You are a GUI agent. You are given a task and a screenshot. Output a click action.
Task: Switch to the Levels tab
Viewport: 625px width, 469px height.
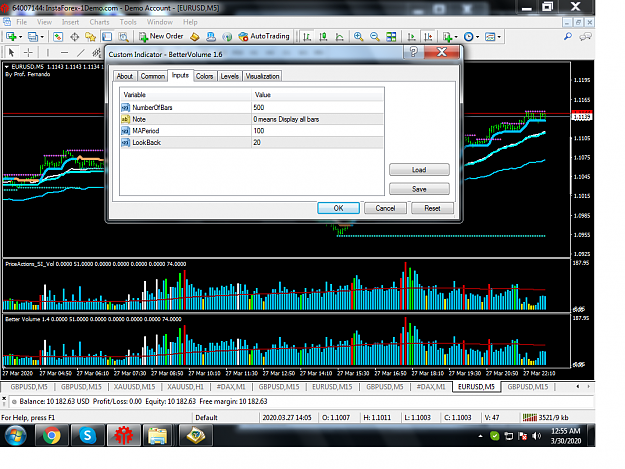tap(230, 76)
